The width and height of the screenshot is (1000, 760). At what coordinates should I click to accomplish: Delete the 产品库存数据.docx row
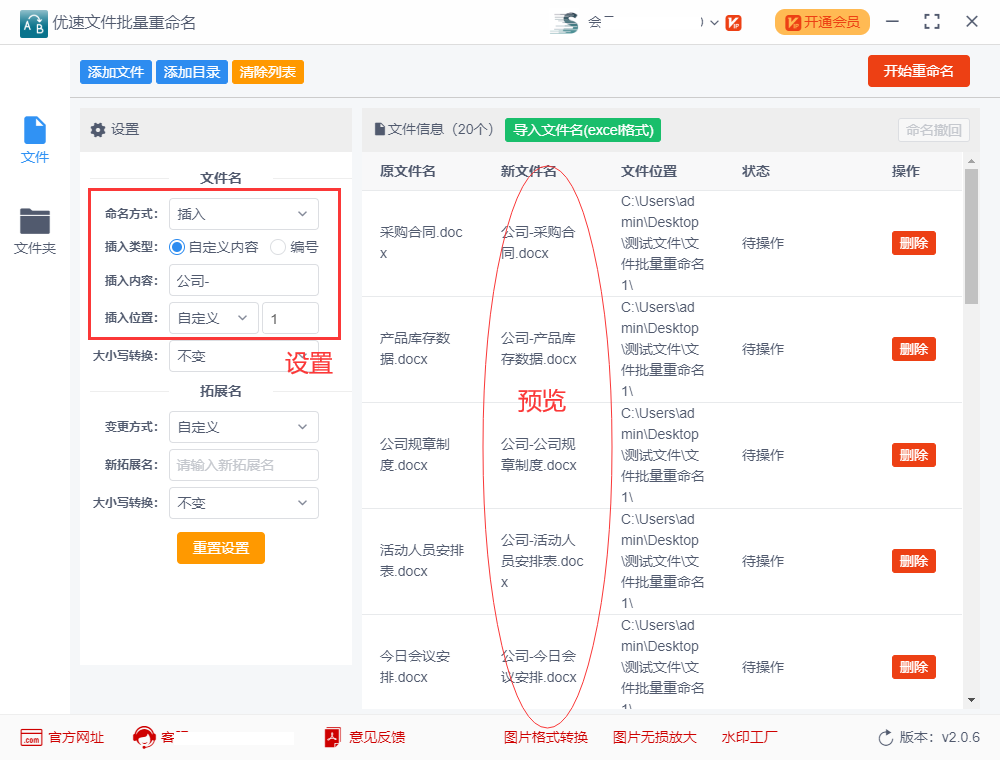point(913,349)
